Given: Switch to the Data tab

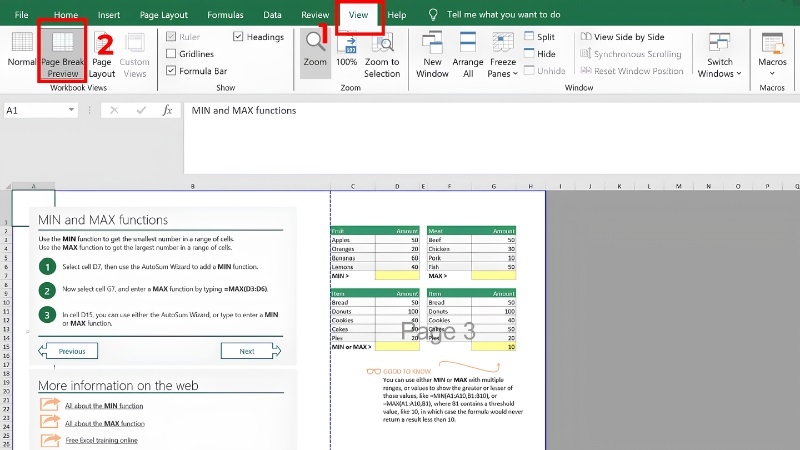Looking at the screenshot, I should point(272,15).
